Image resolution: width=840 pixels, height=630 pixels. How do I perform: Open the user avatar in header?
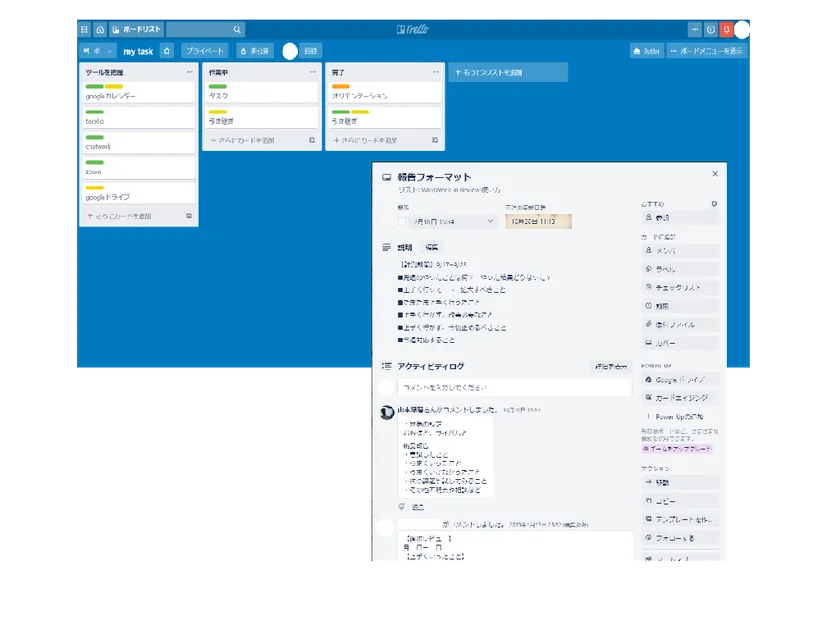(x=742, y=30)
